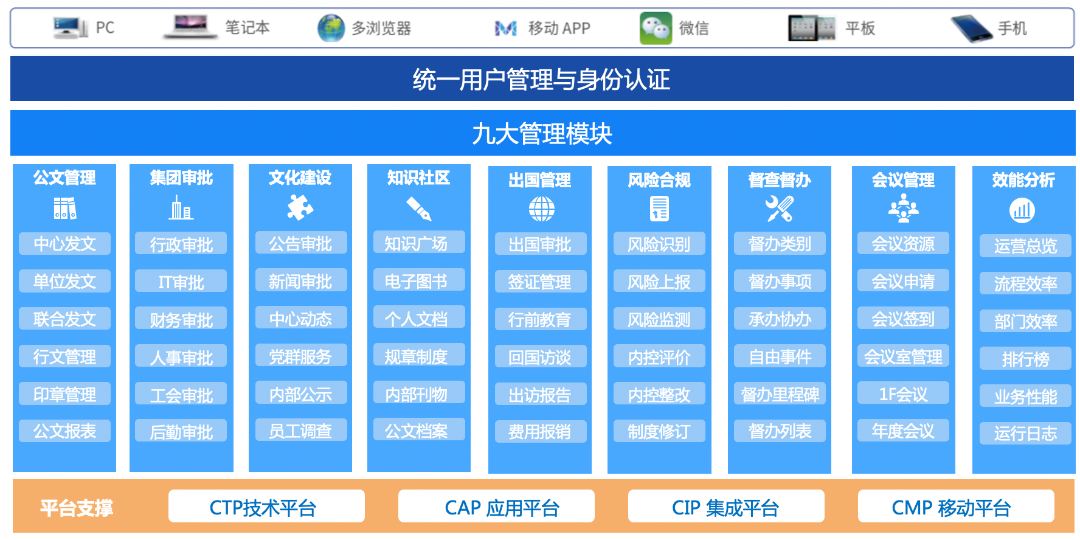Select 风险监测 item
This screenshot has width=1080, height=540.
[x=660, y=319]
